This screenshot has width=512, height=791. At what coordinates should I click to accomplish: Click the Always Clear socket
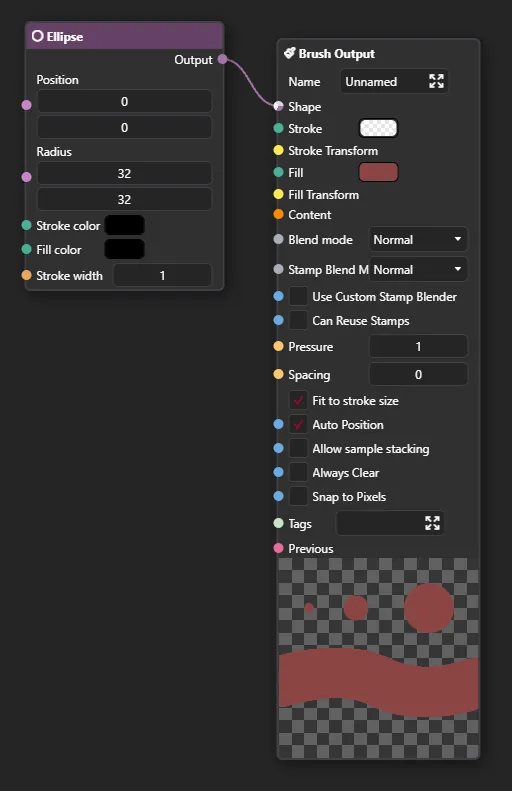point(278,472)
